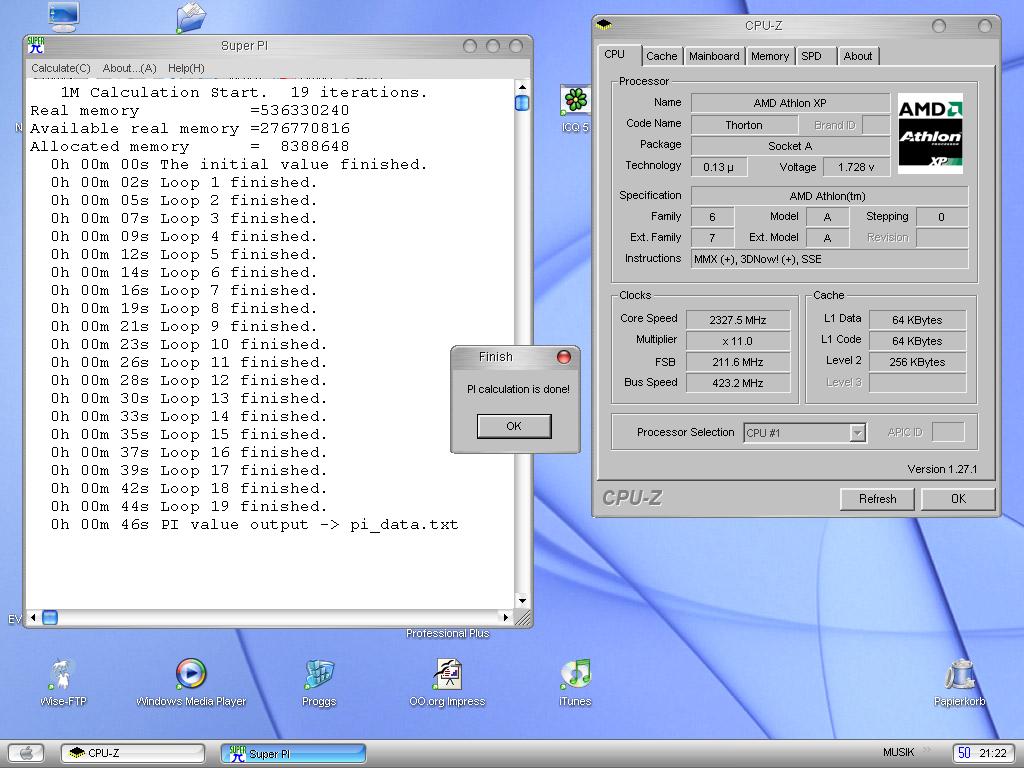Click the 'Allocated memory = 8388648' line

[189, 146]
